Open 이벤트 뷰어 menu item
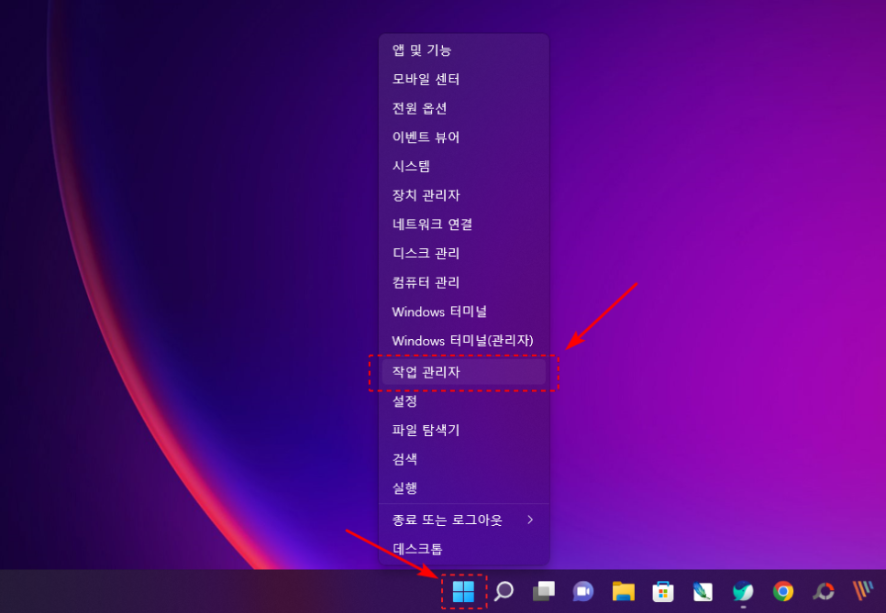Image resolution: width=886 pixels, height=613 pixels. 464,137
